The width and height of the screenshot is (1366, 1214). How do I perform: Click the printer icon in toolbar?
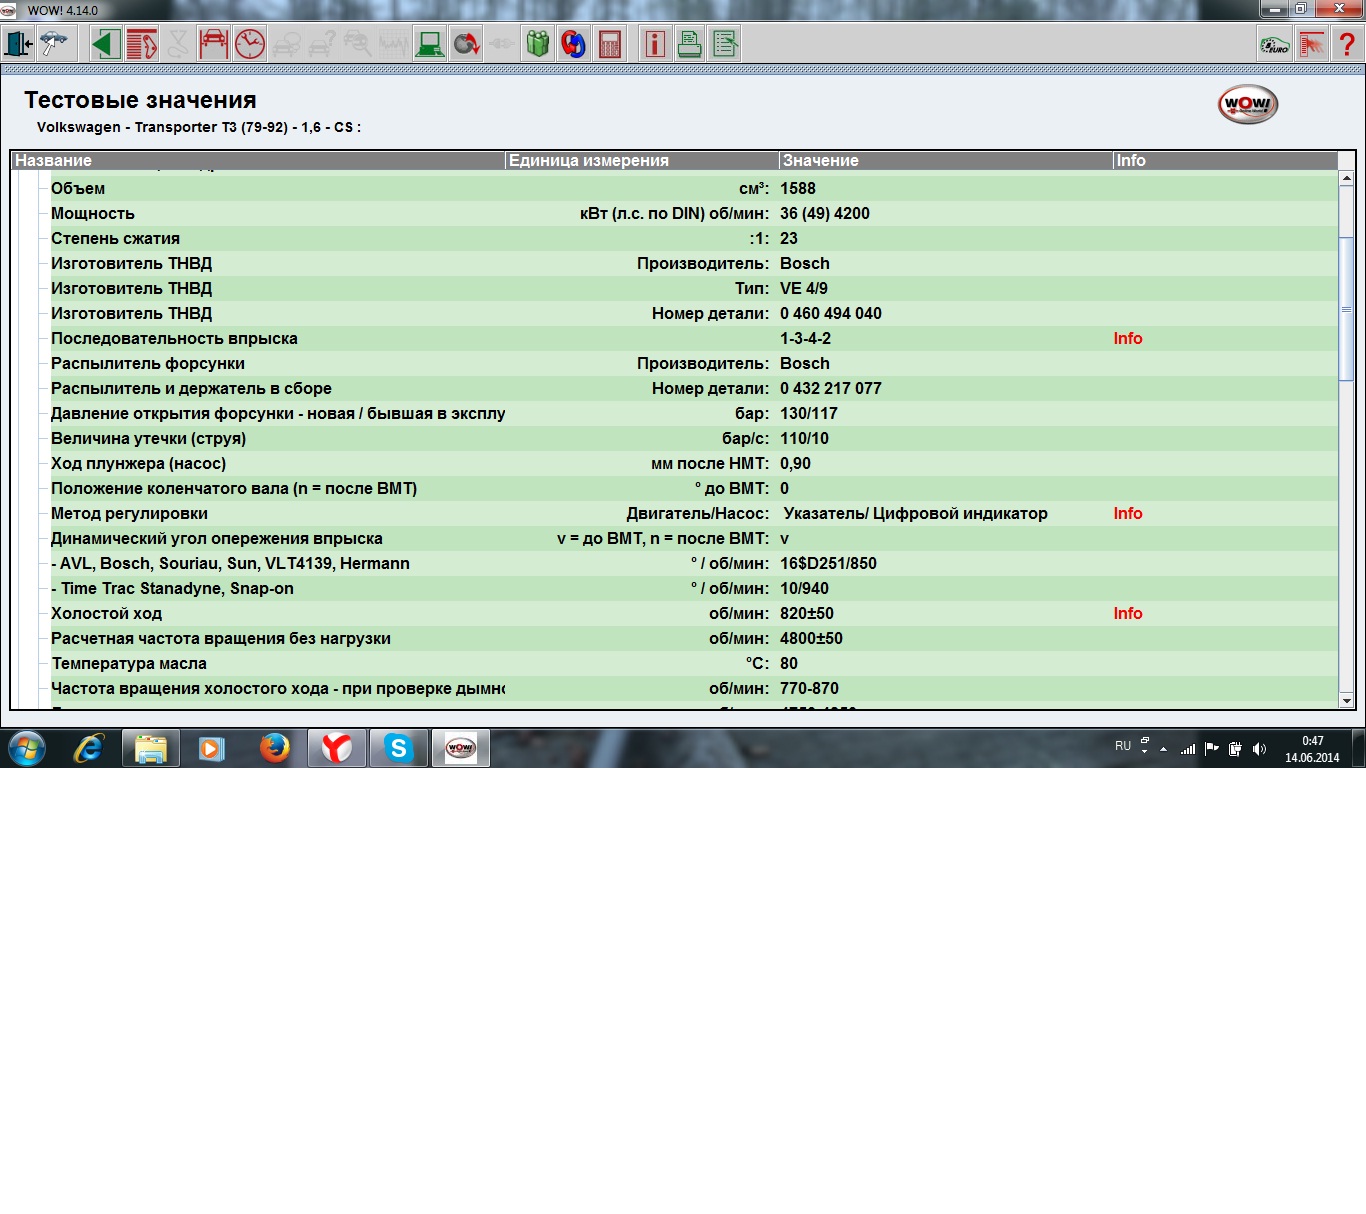(690, 44)
